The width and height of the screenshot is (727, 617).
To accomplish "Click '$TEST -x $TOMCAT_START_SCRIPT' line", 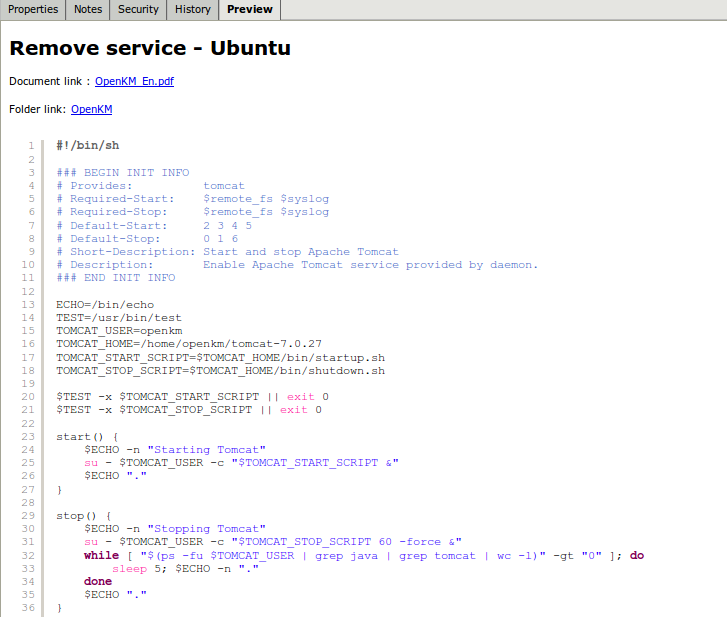I will tap(192, 396).
